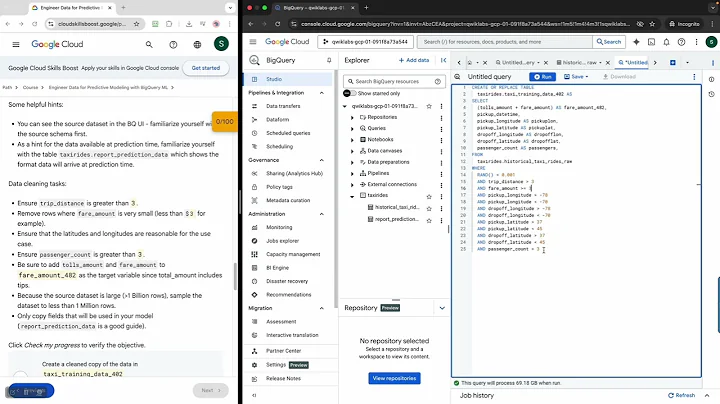This screenshot has height=404, width=720.
Task: Close the historical raw table tab
Action: [608, 62]
